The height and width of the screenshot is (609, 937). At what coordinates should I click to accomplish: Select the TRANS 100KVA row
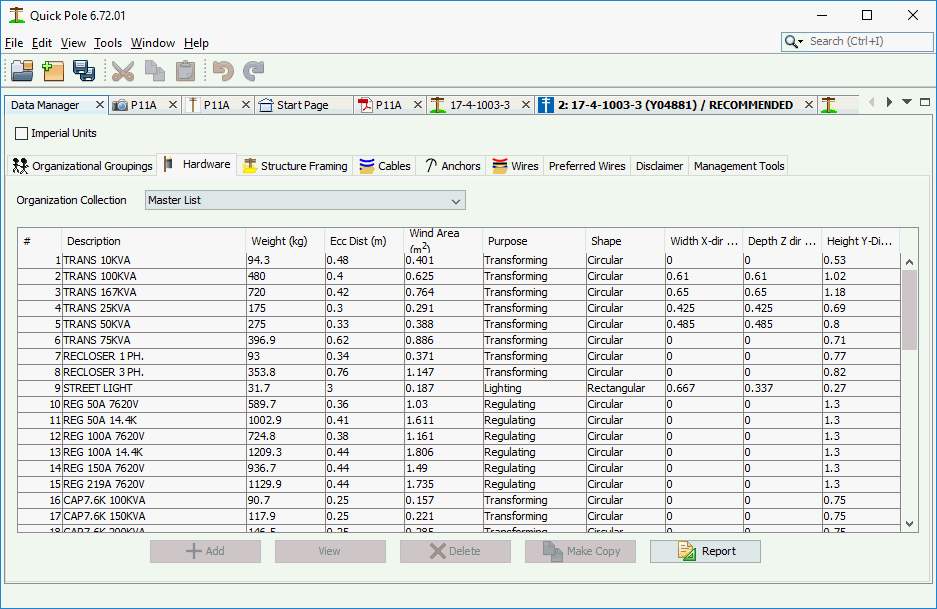(x=459, y=276)
